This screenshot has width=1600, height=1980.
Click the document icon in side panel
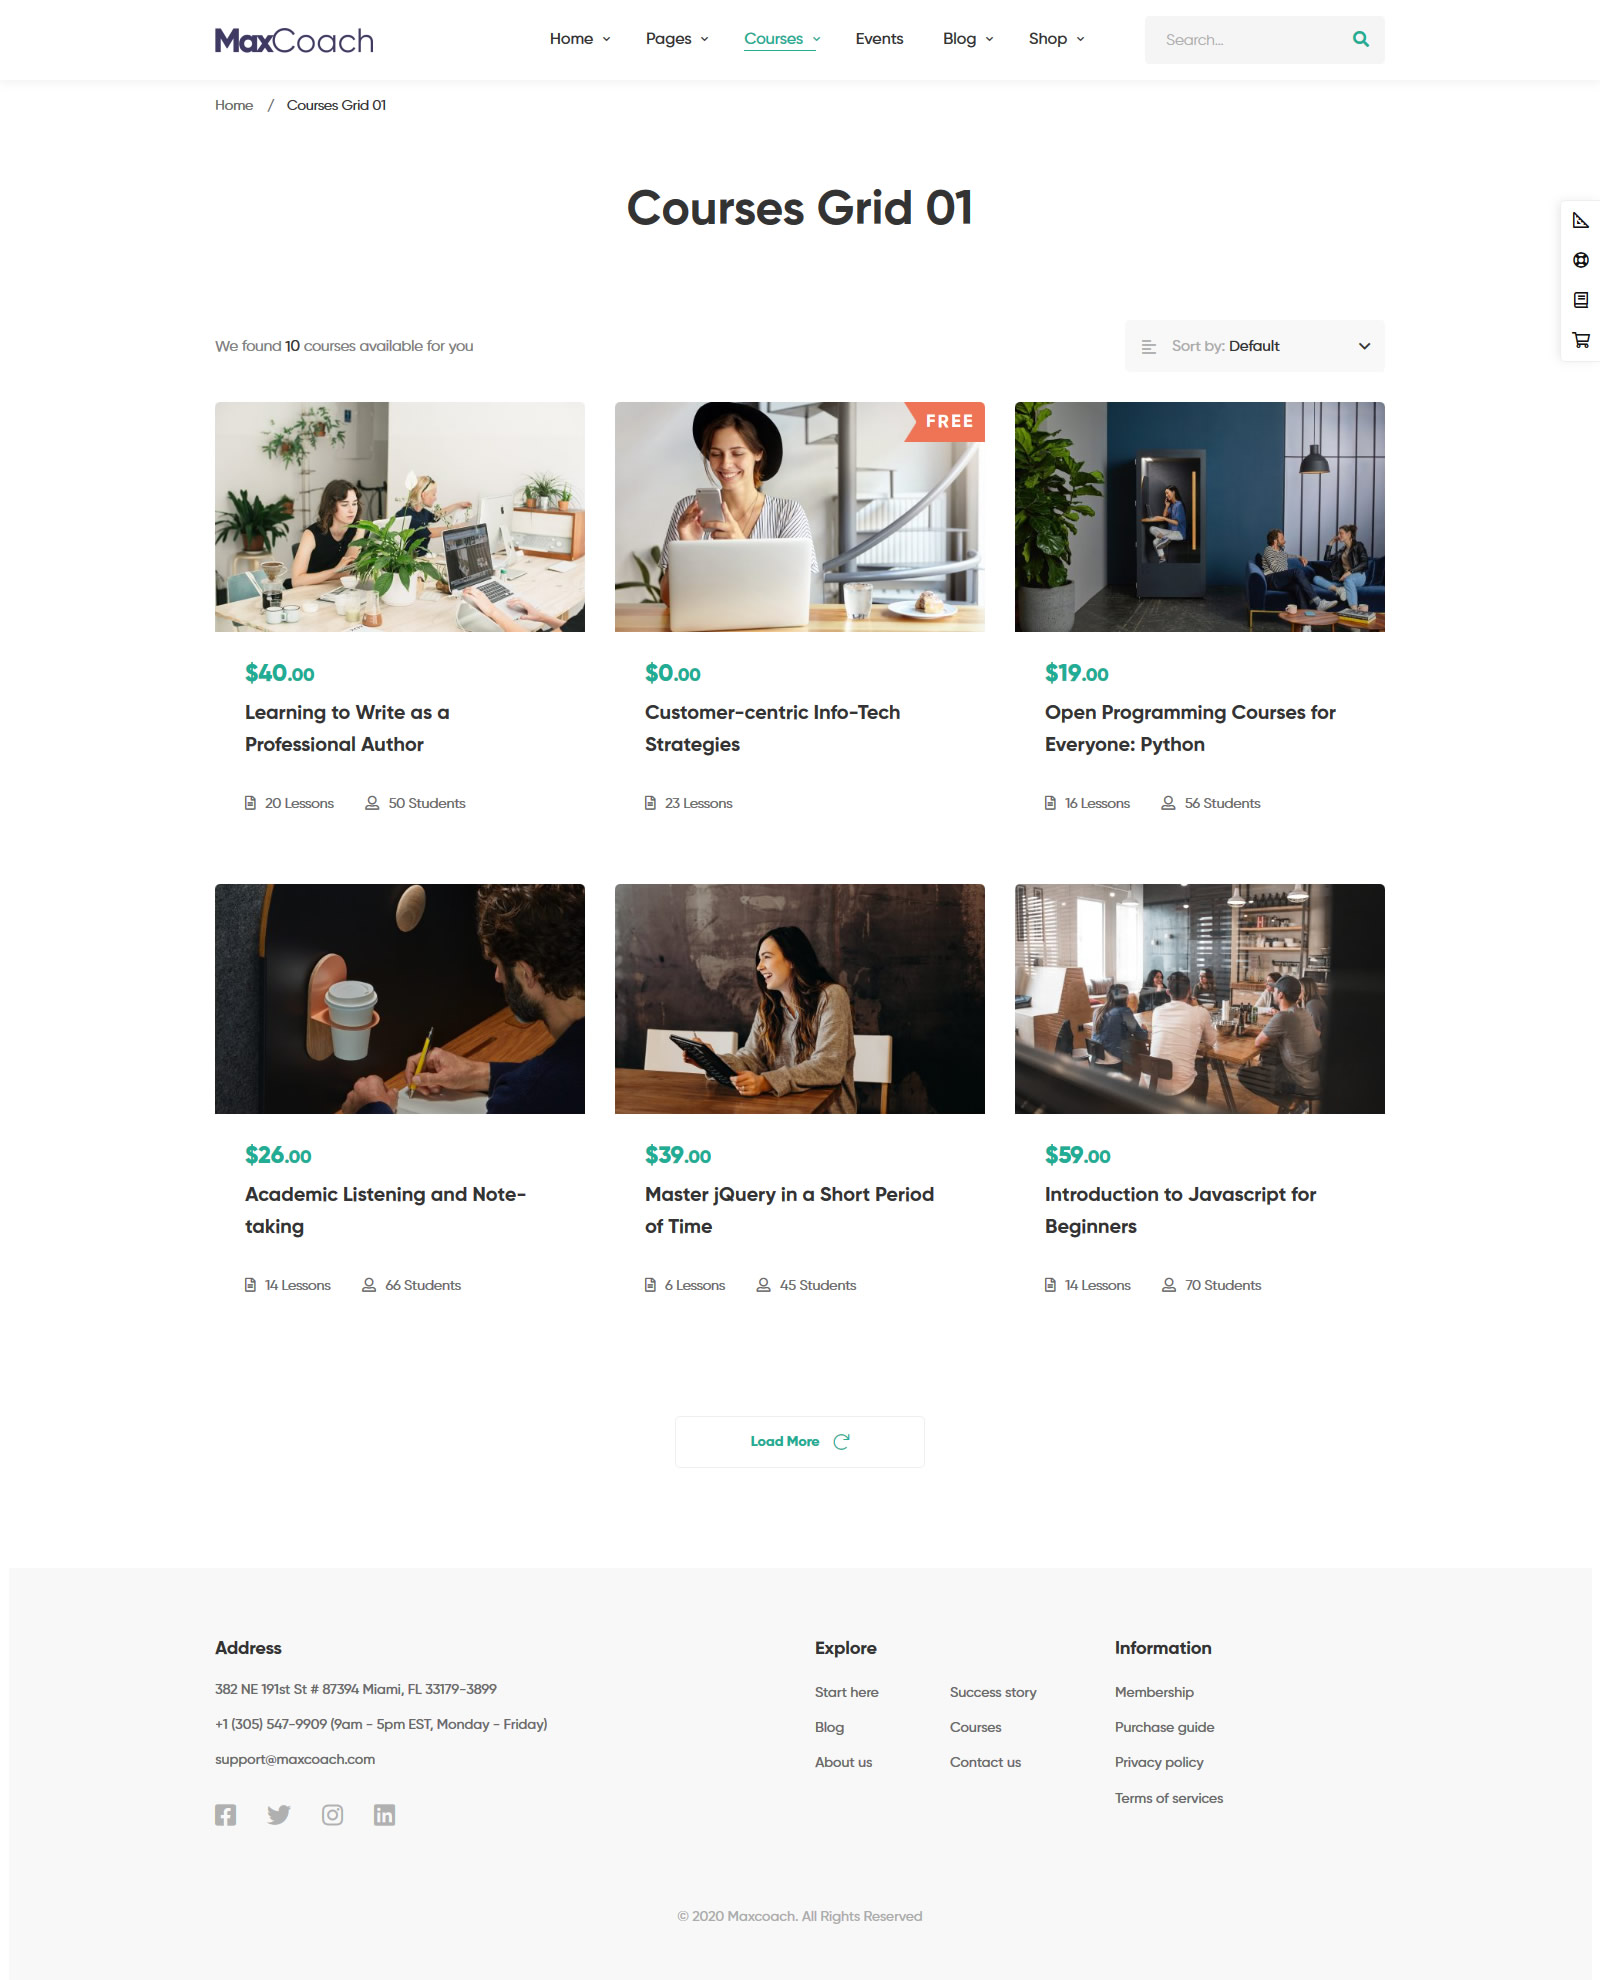point(1581,300)
